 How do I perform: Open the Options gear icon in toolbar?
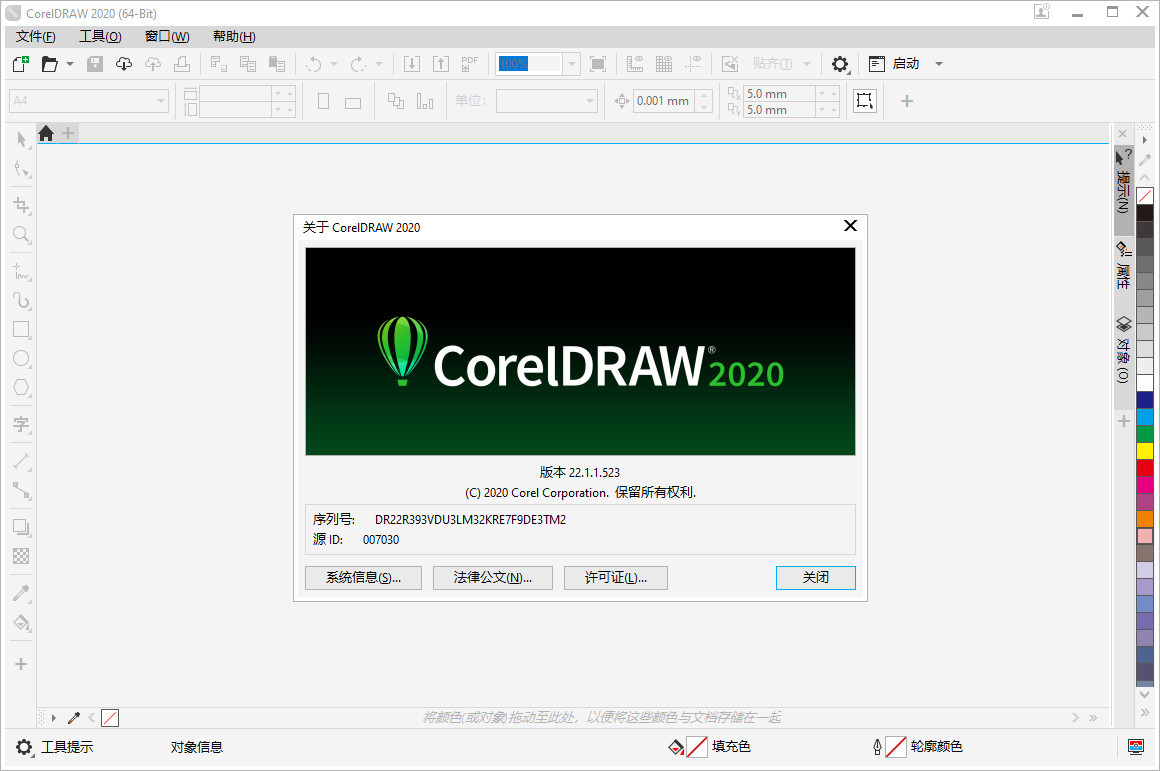click(840, 64)
